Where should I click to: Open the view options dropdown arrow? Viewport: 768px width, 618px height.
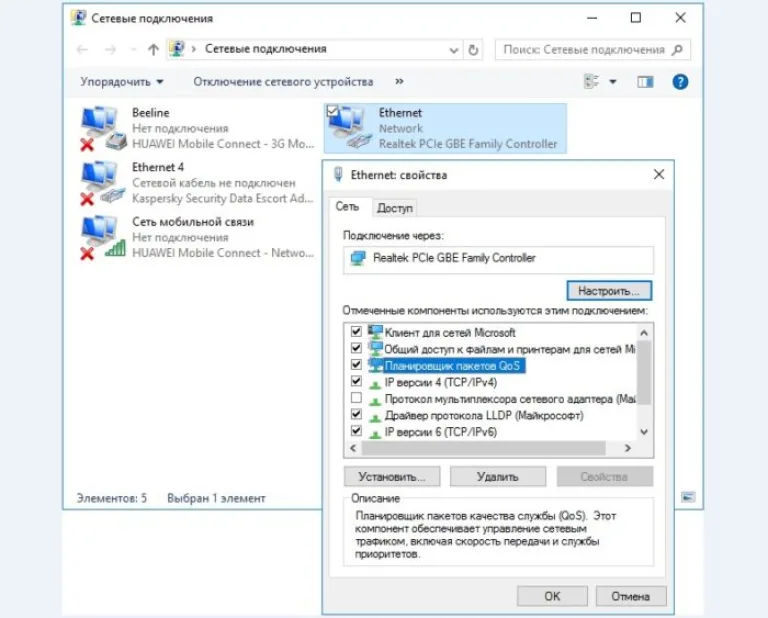pos(613,82)
